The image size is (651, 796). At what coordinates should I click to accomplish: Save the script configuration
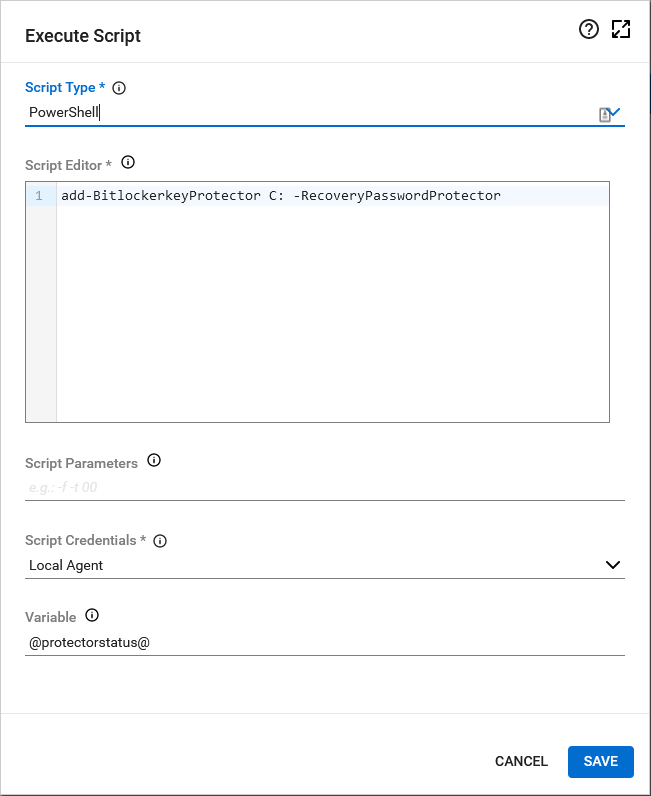(601, 762)
